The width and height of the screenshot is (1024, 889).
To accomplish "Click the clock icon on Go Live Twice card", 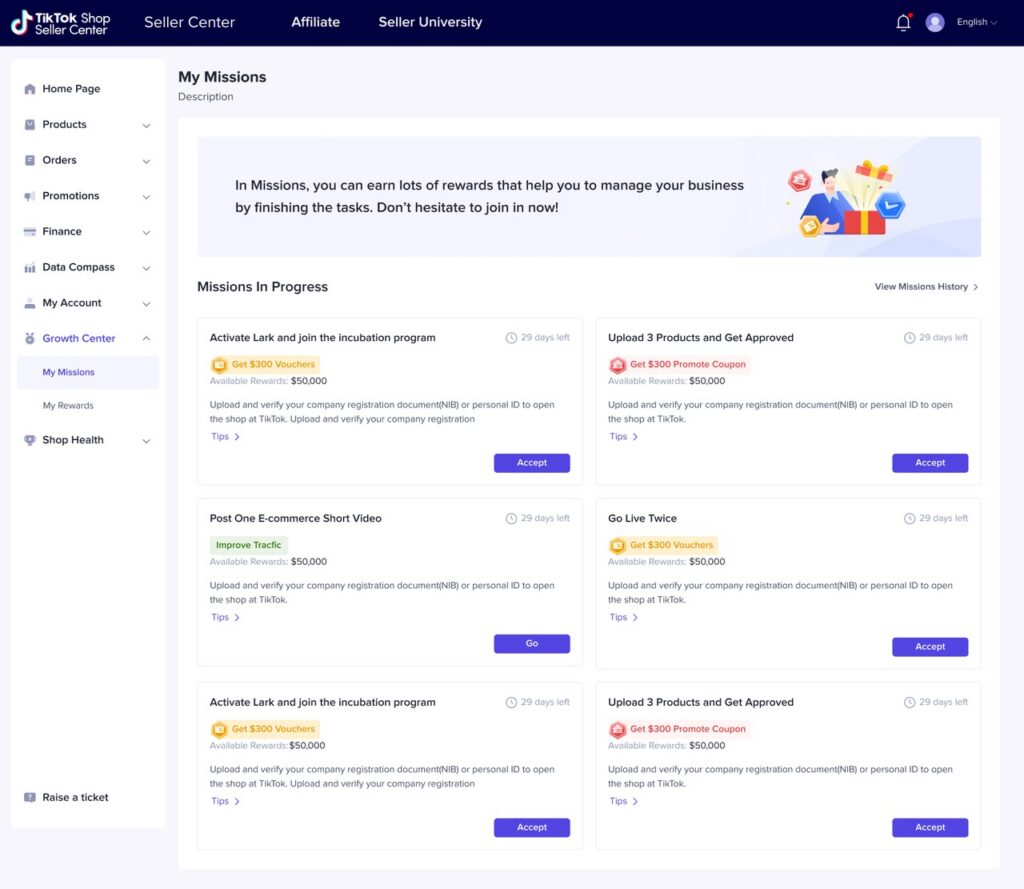I will click(909, 519).
